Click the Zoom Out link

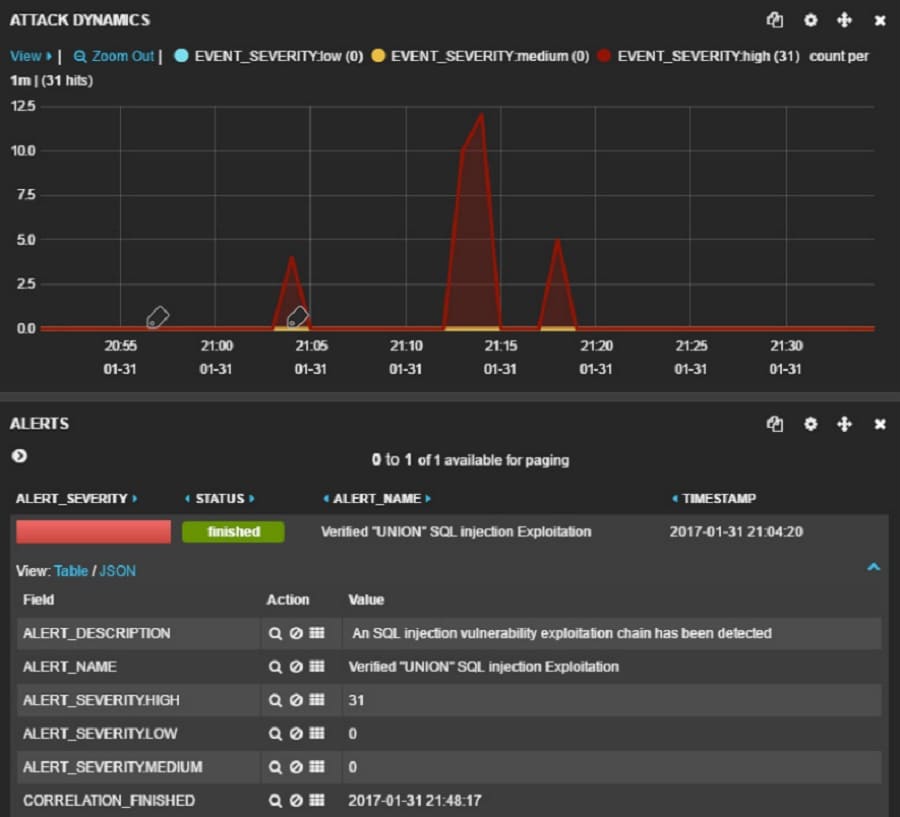coord(114,56)
